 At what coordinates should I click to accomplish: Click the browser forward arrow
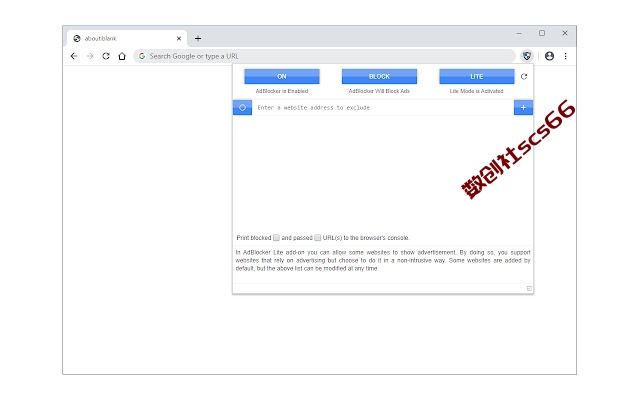[90, 56]
